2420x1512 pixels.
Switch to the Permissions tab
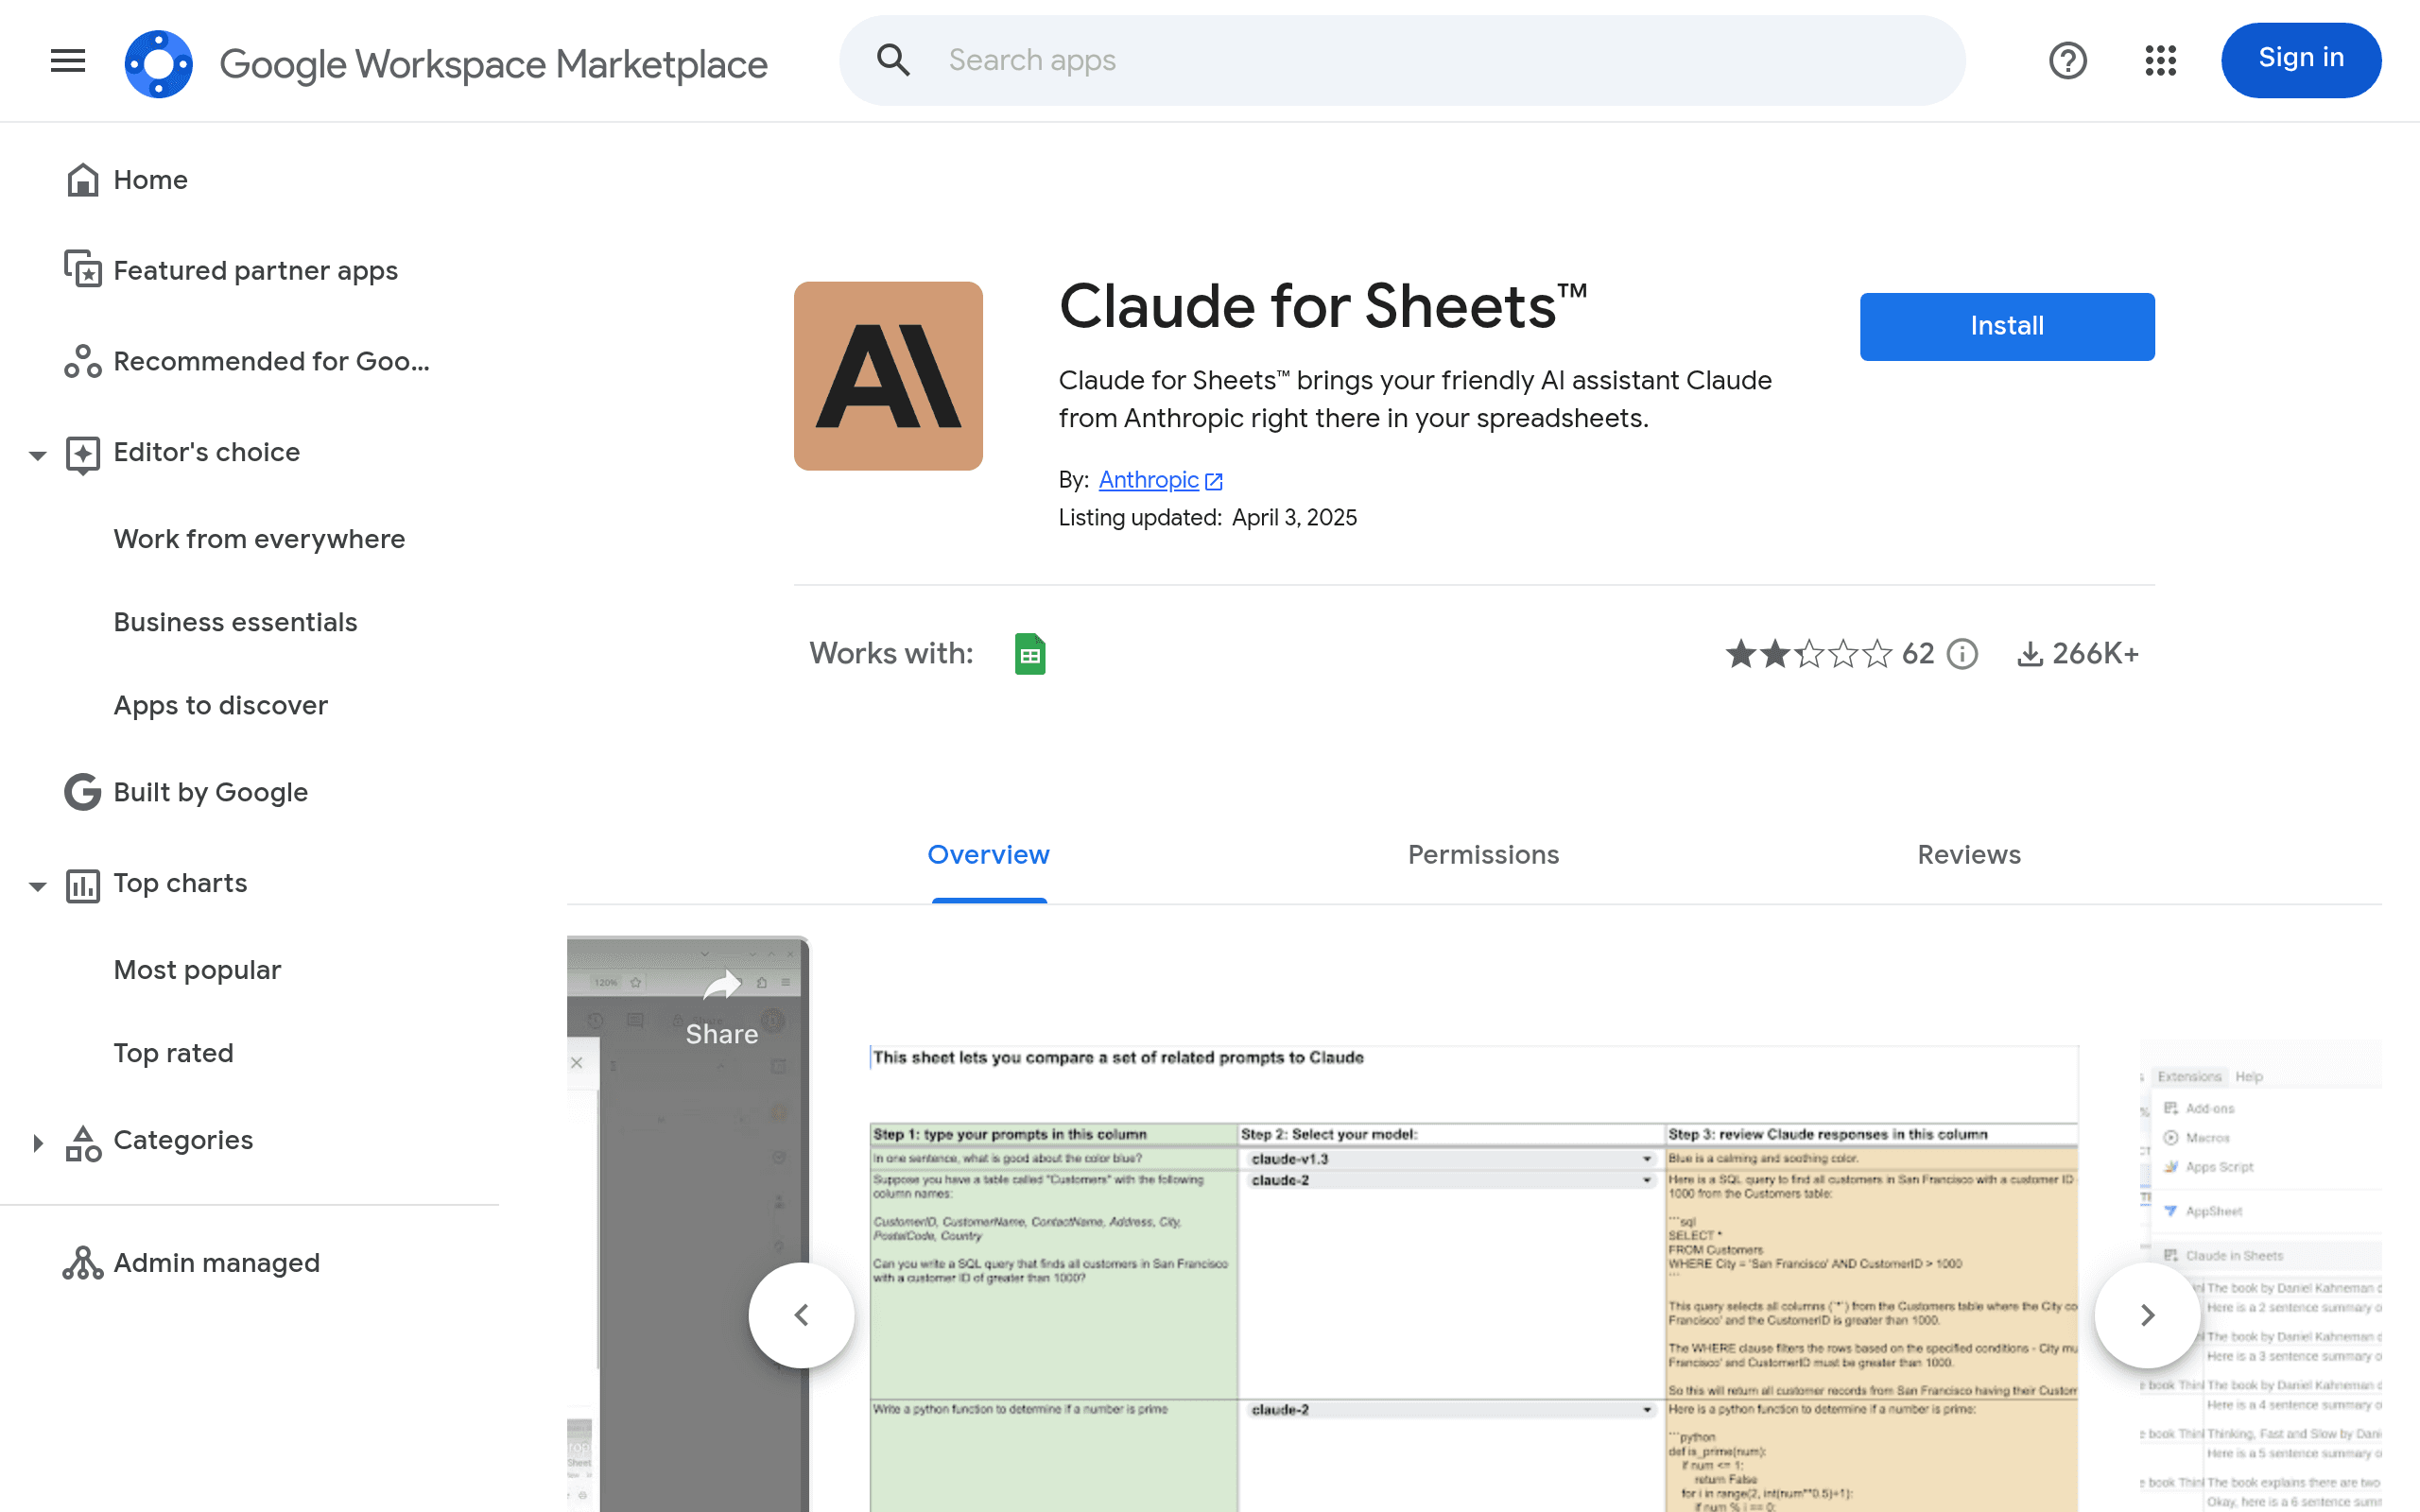[x=1483, y=856]
